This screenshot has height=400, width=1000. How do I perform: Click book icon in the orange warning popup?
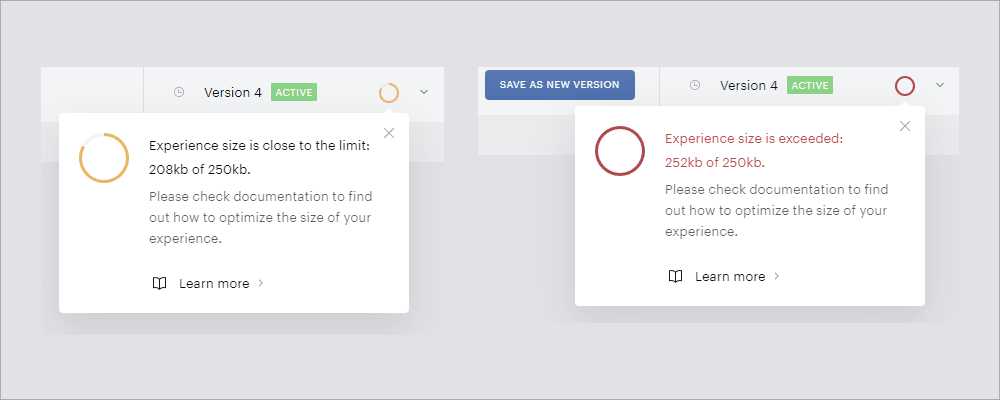(159, 283)
